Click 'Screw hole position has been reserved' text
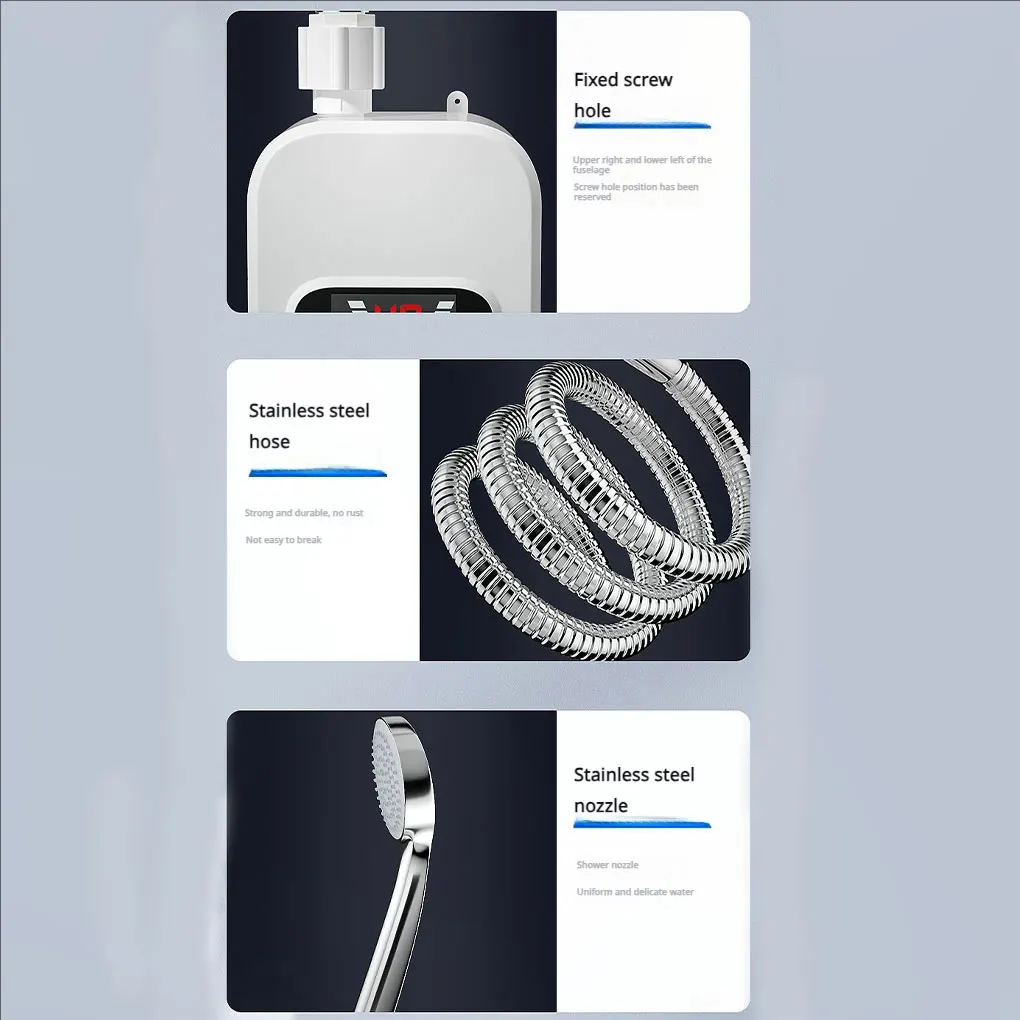1020x1020 pixels. coord(636,192)
